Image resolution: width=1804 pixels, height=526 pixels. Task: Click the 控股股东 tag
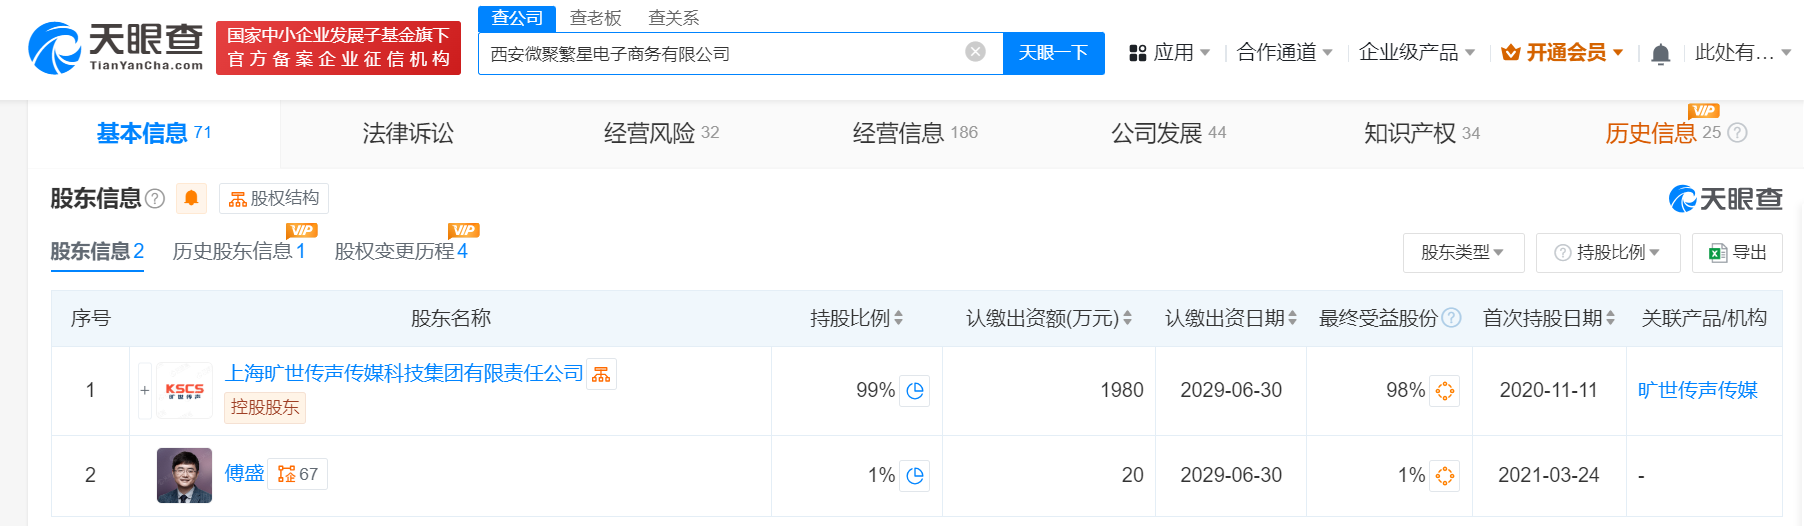pos(265,407)
